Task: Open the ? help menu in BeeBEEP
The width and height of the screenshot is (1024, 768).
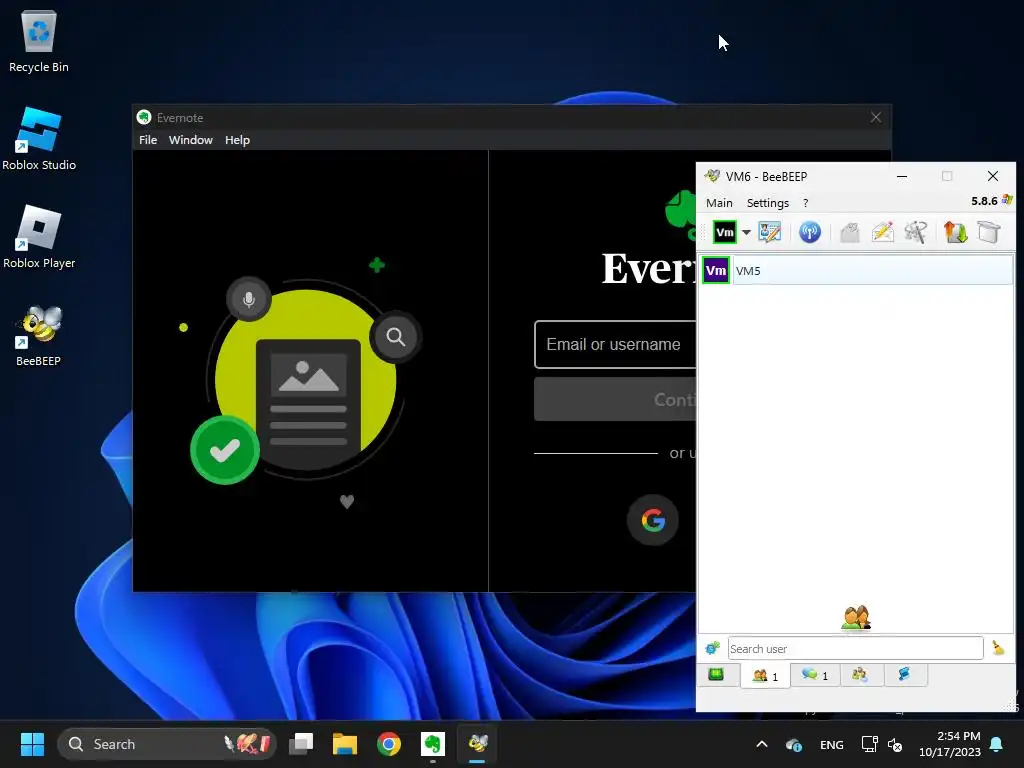Action: click(x=805, y=203)
